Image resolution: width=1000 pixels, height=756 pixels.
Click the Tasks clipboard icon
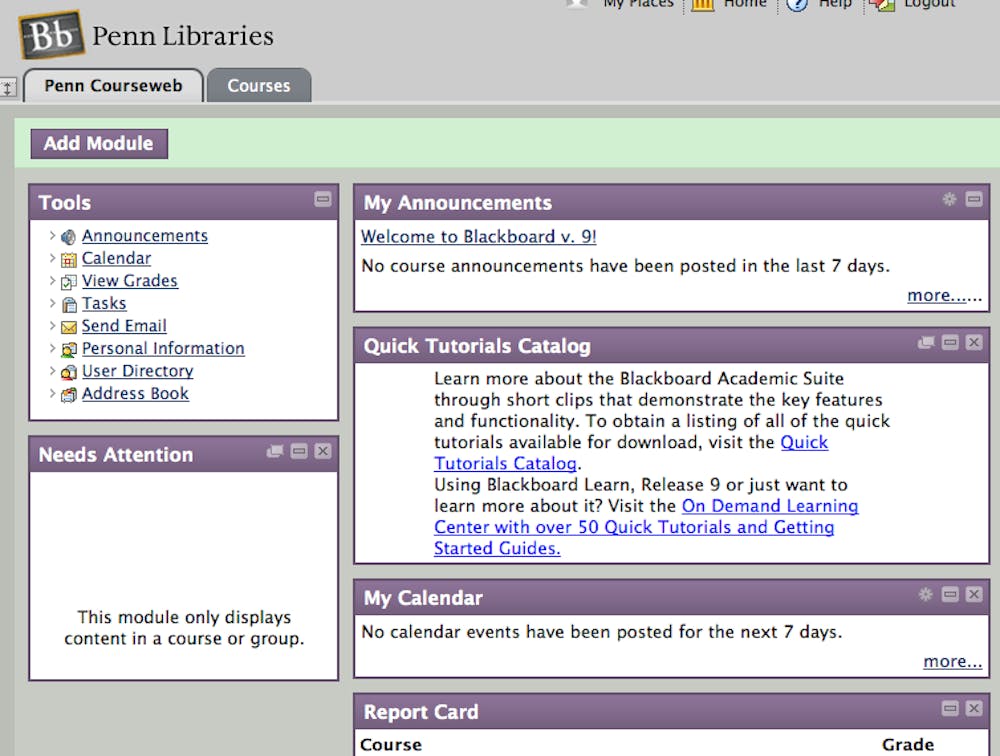tap(68, 305)
